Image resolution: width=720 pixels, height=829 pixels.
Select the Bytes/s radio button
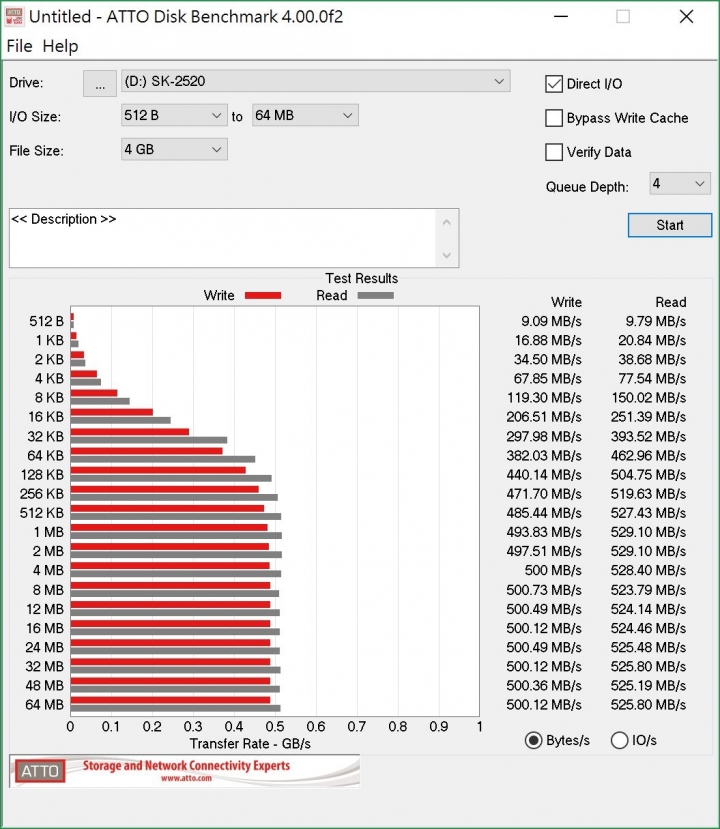coord(533,741)
